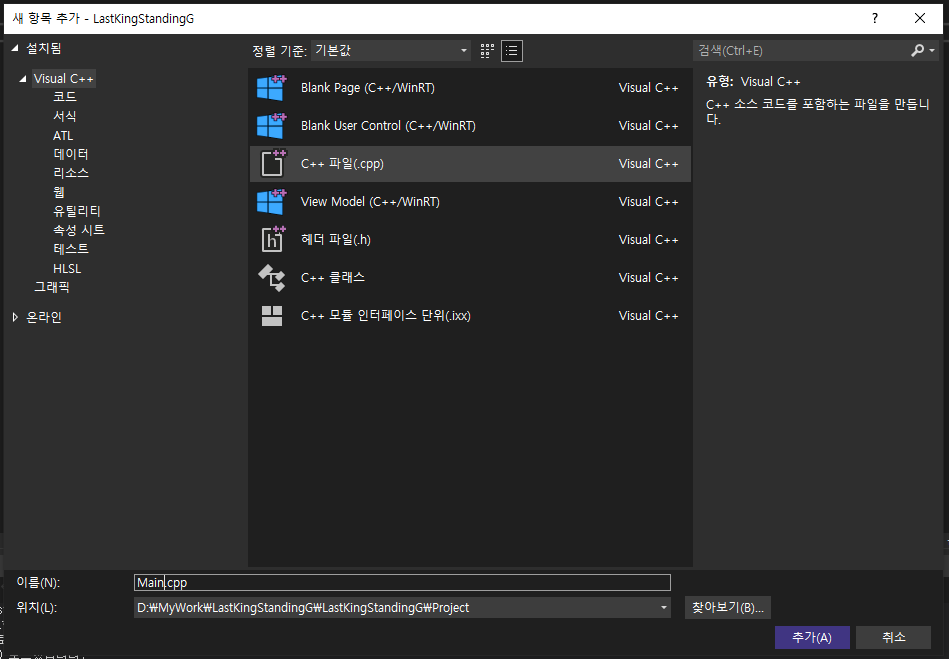This screenshot has width=949, height=659.
Task: Choose the C++ 모듈 인터페이스 단위(.ixx) icon
Action: (x=272, y=316)
